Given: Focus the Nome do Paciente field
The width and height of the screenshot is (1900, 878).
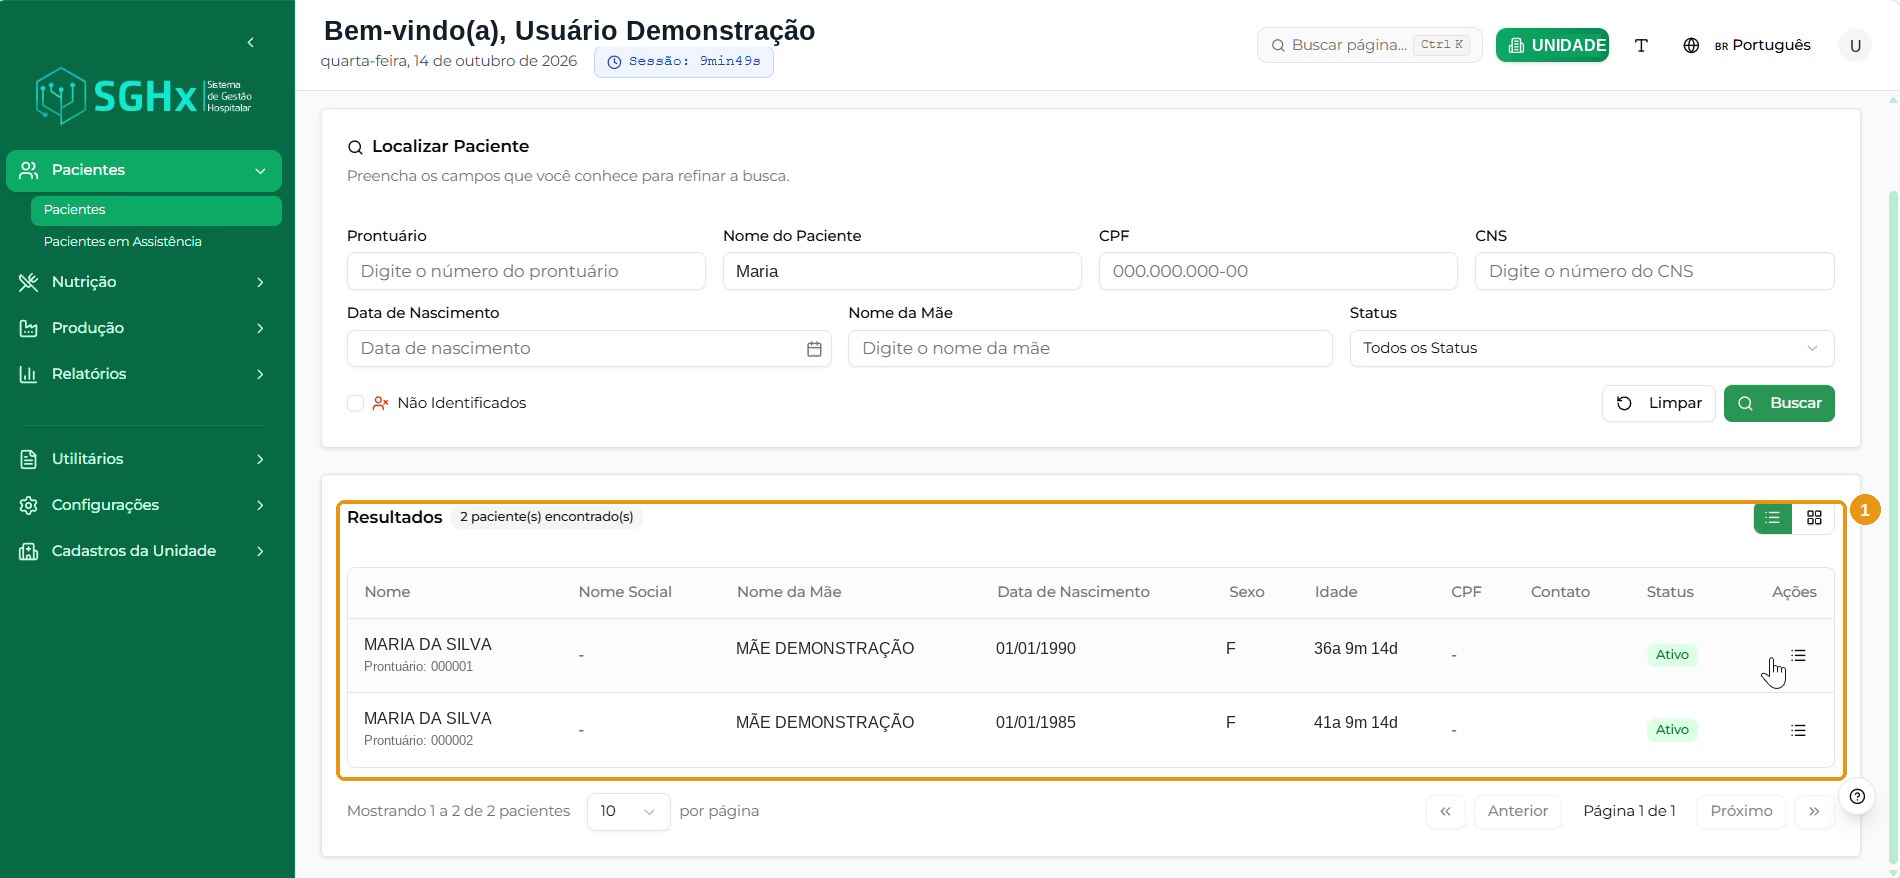Looking at the screenshot, I should coord(902,271).
